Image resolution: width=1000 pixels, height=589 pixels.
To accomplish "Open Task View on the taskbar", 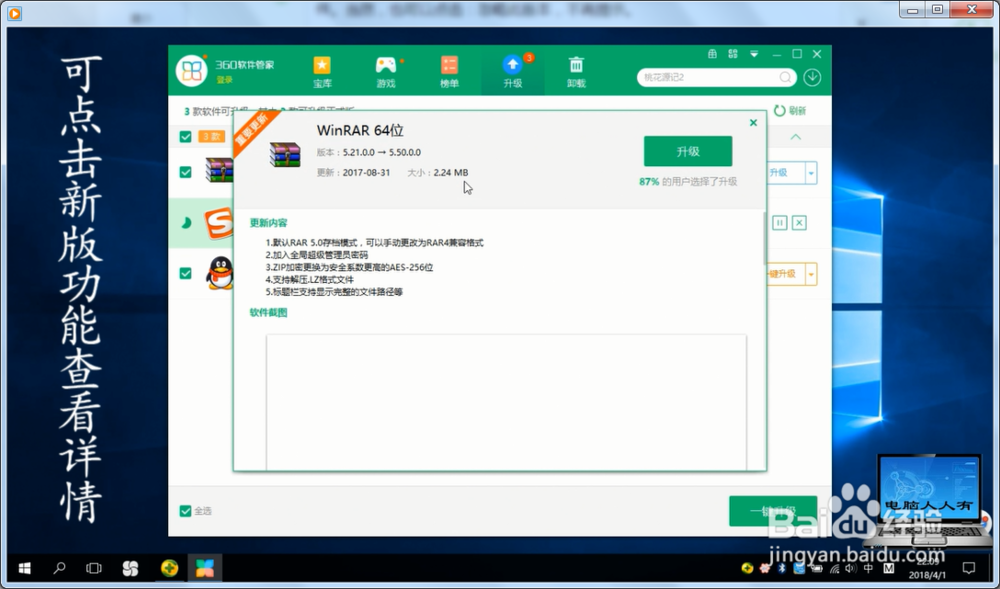I will pos(94,568).
